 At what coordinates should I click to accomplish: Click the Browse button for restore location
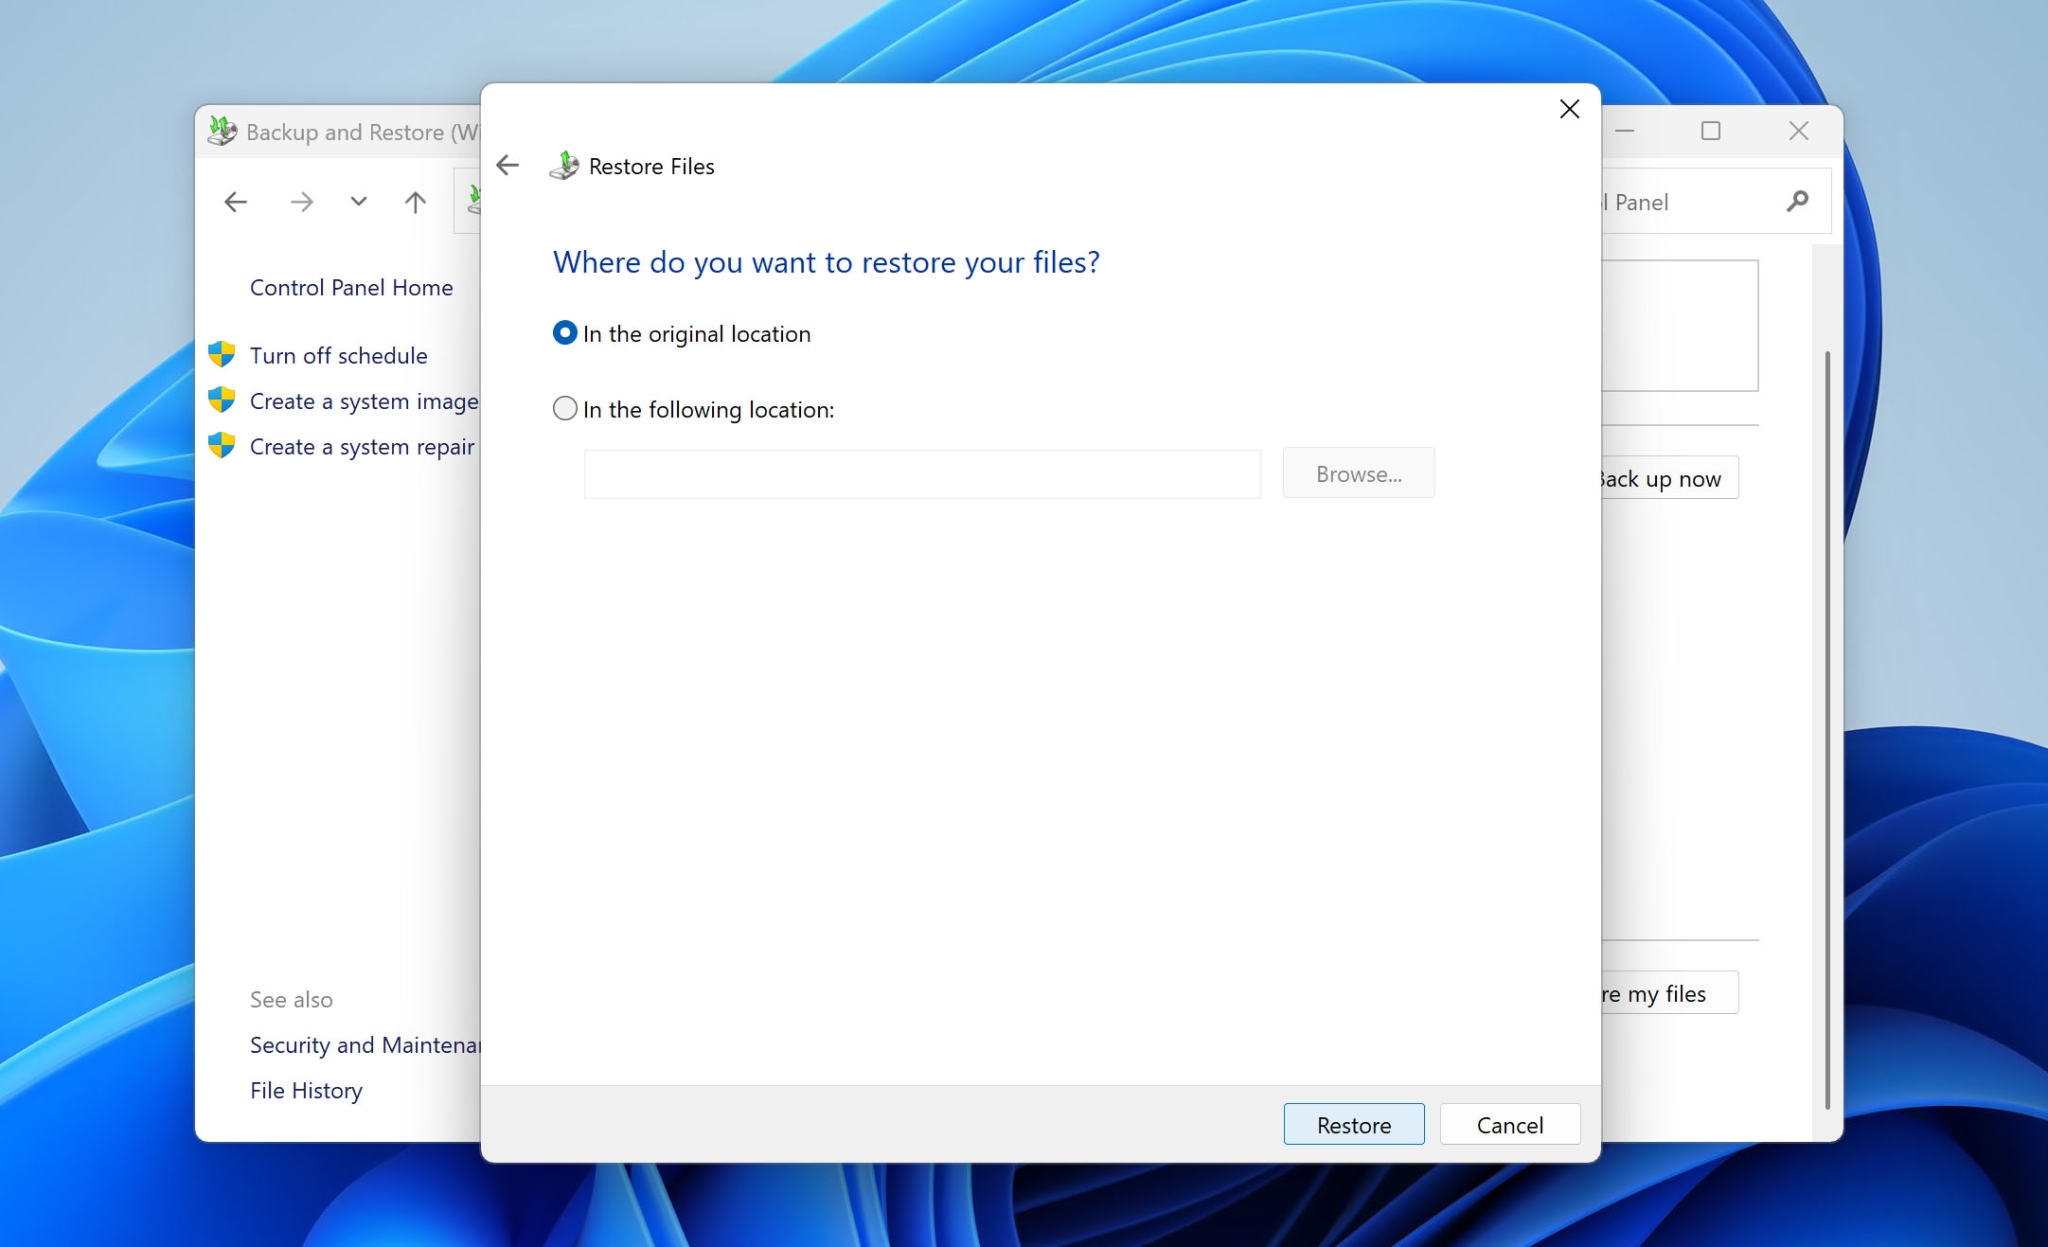click(x=1358, y=473)
